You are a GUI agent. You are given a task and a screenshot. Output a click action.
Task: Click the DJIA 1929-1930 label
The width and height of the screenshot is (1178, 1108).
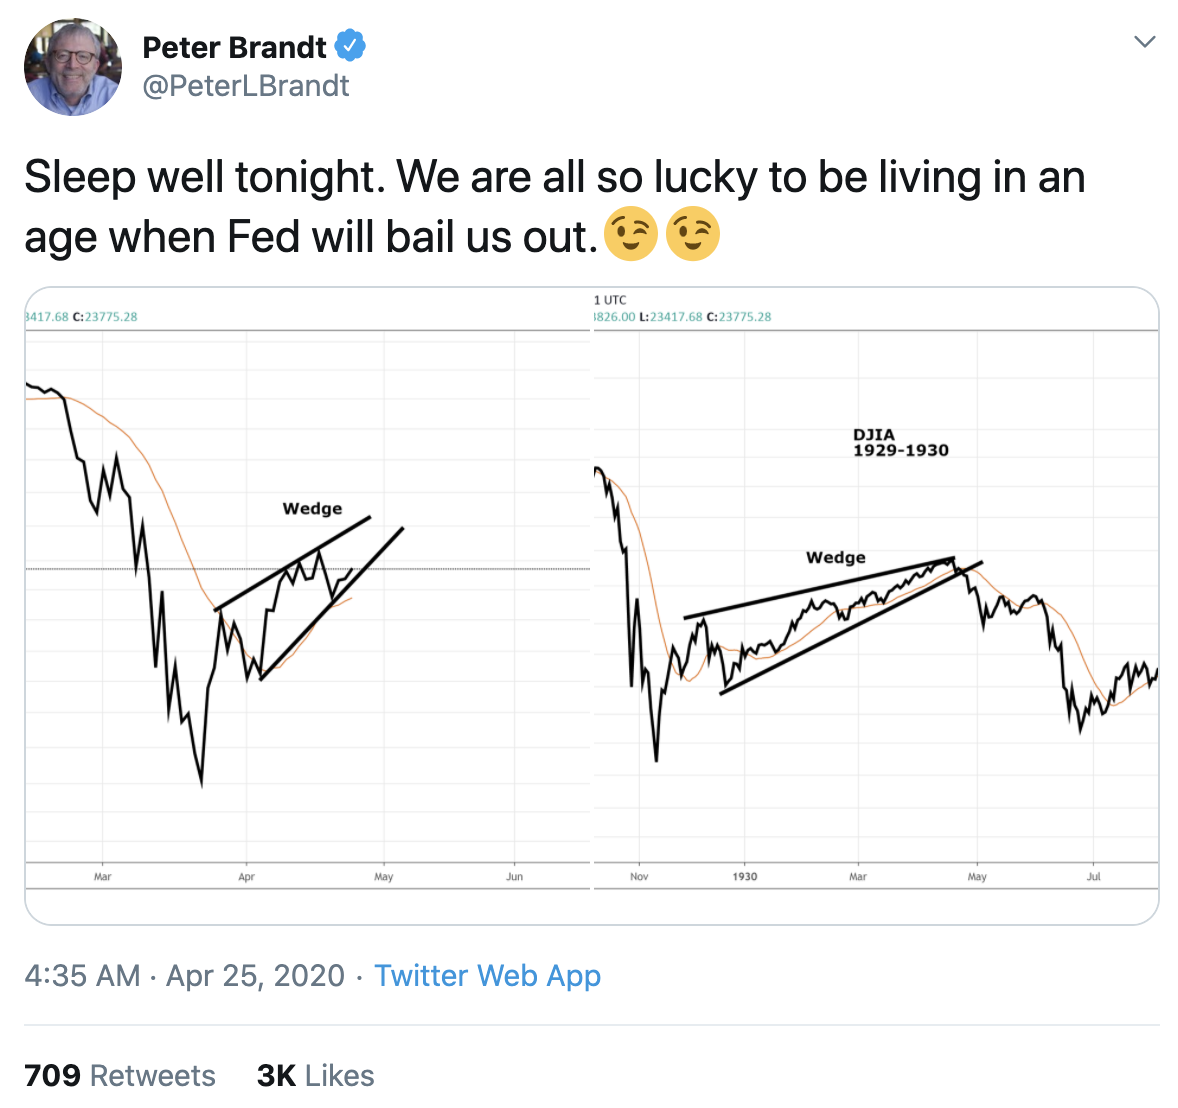[x=900, y=442]
